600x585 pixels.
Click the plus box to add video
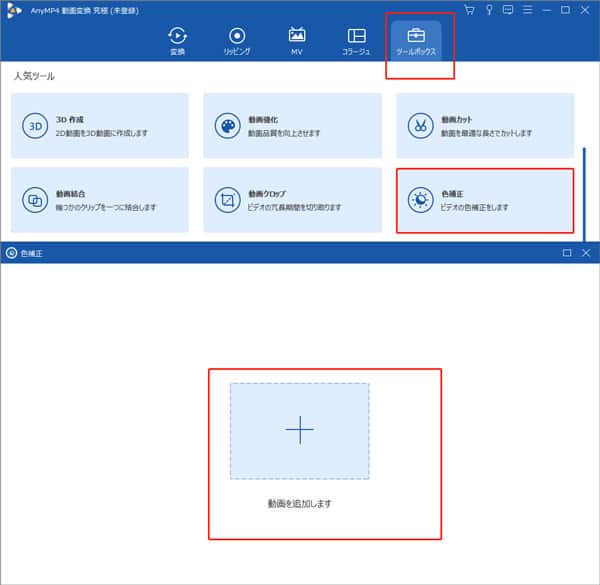pyautogui.click(x=300, y=431)
